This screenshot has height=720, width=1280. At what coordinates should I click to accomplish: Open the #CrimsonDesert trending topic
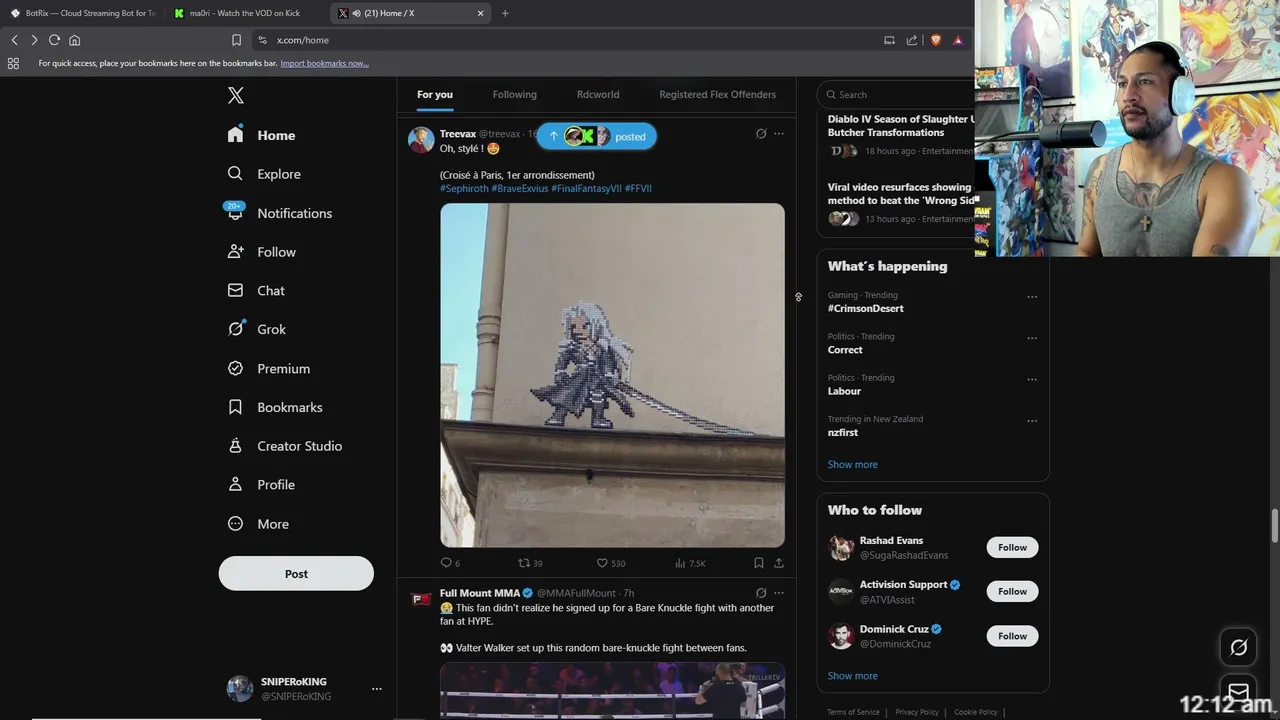pyautogui.click(x=866, y=309)
